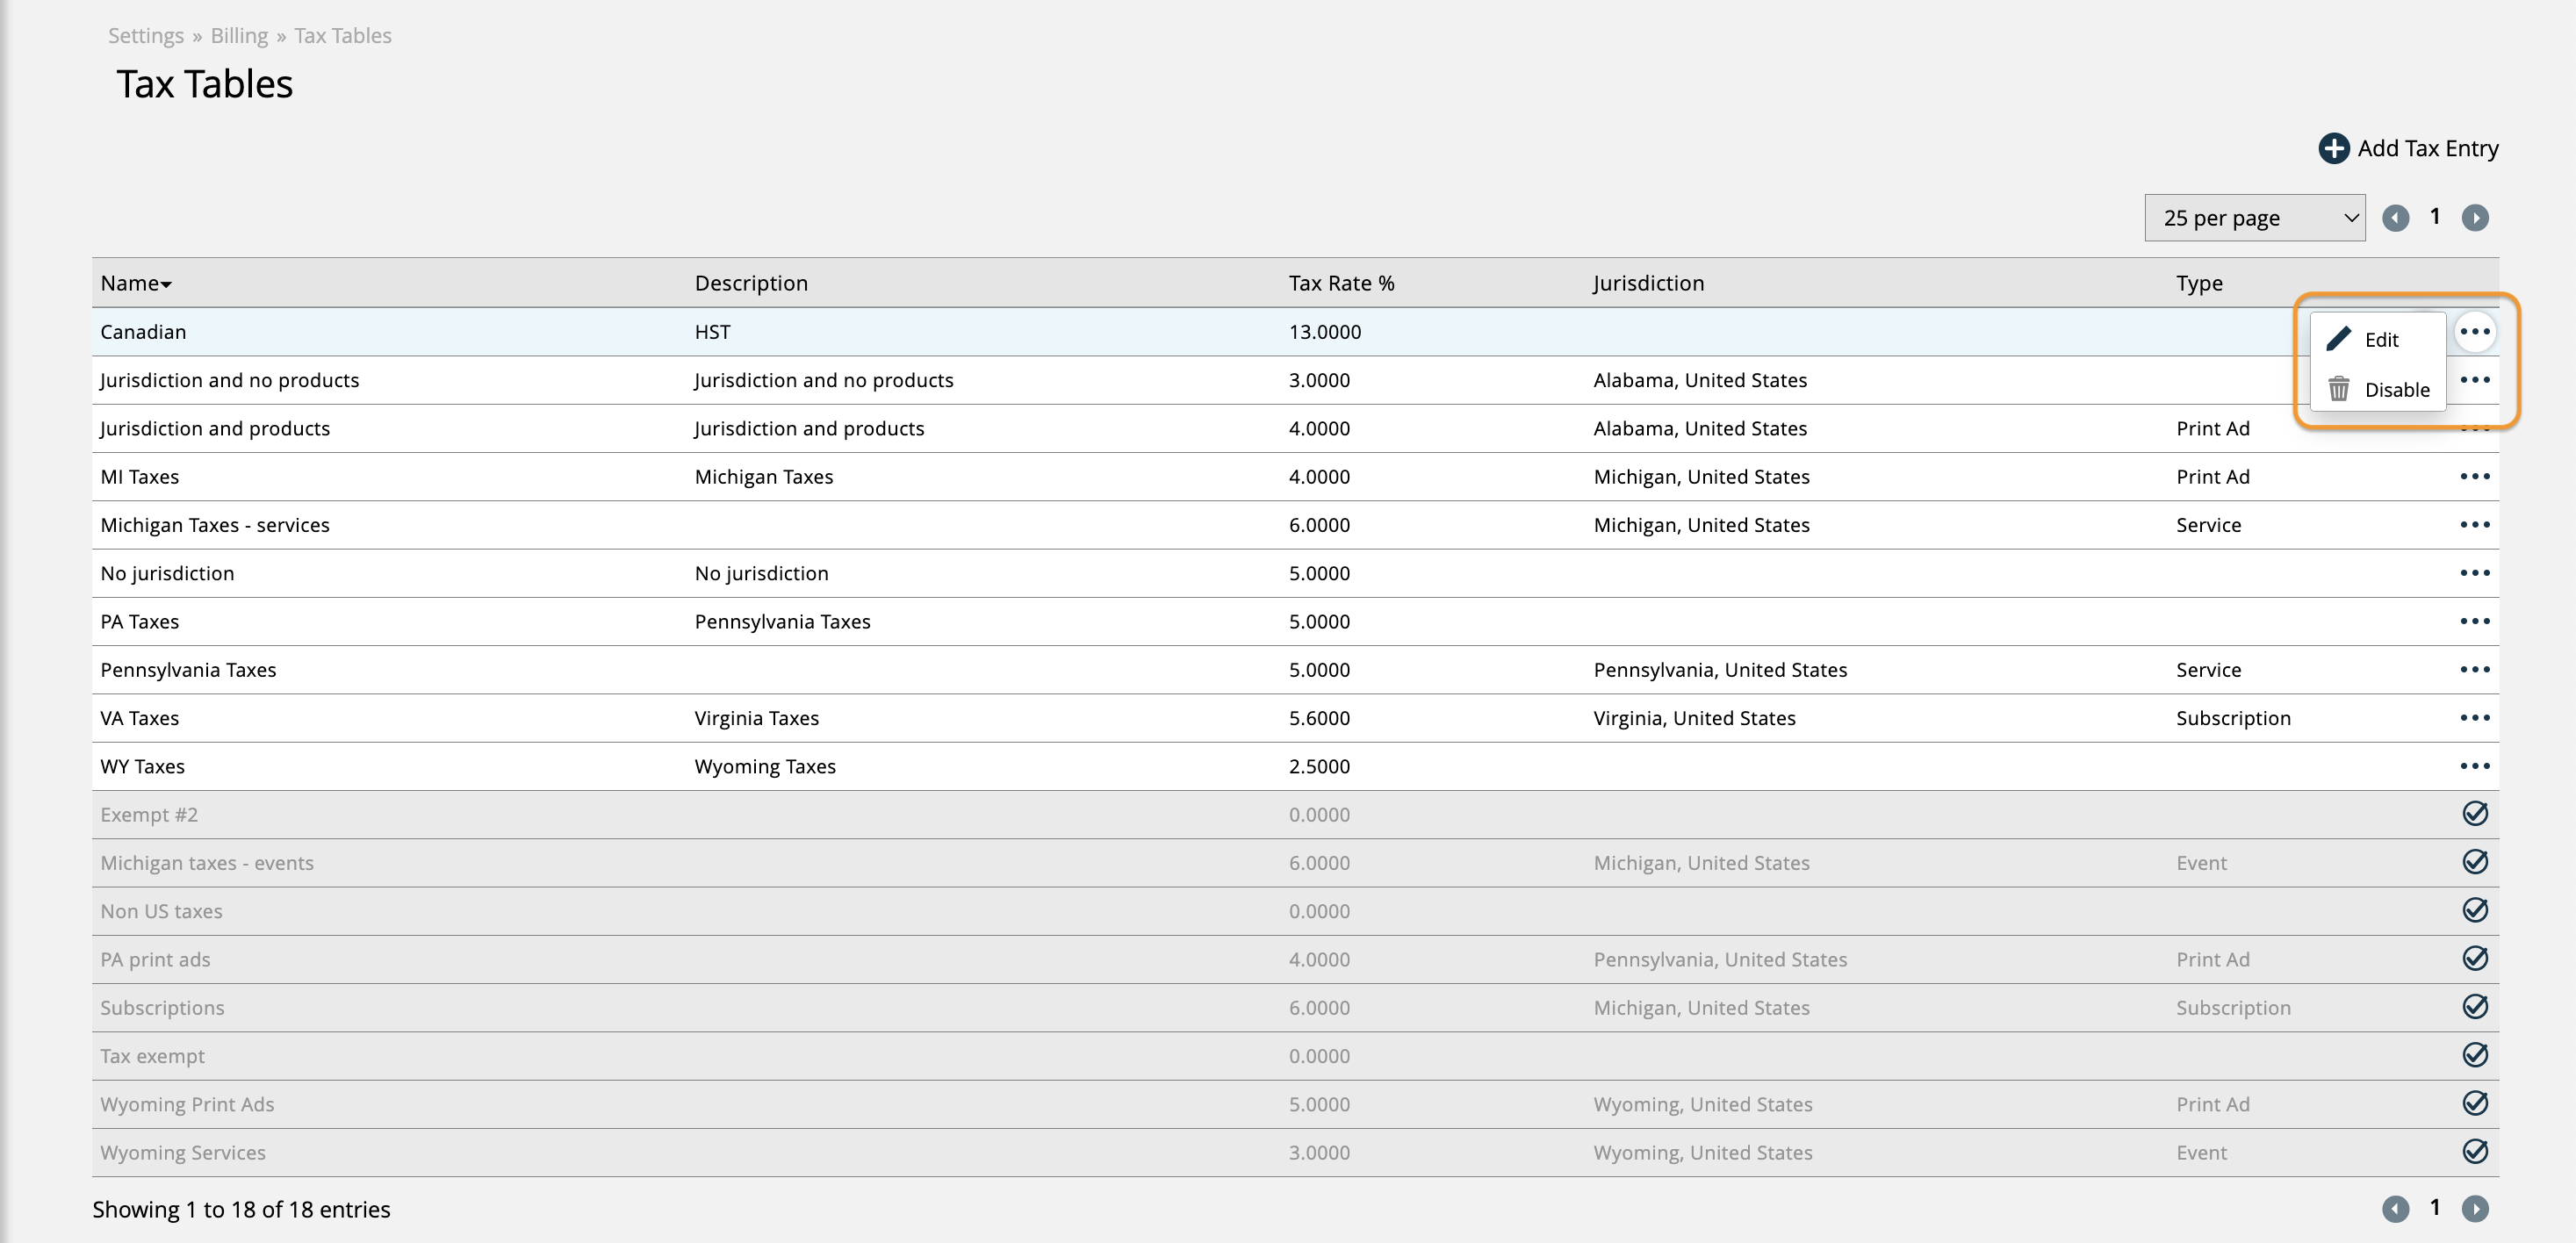Open three-dot menu for WY Taxes row
Screen dimensions: 2576x1243
click(2474, 766)
